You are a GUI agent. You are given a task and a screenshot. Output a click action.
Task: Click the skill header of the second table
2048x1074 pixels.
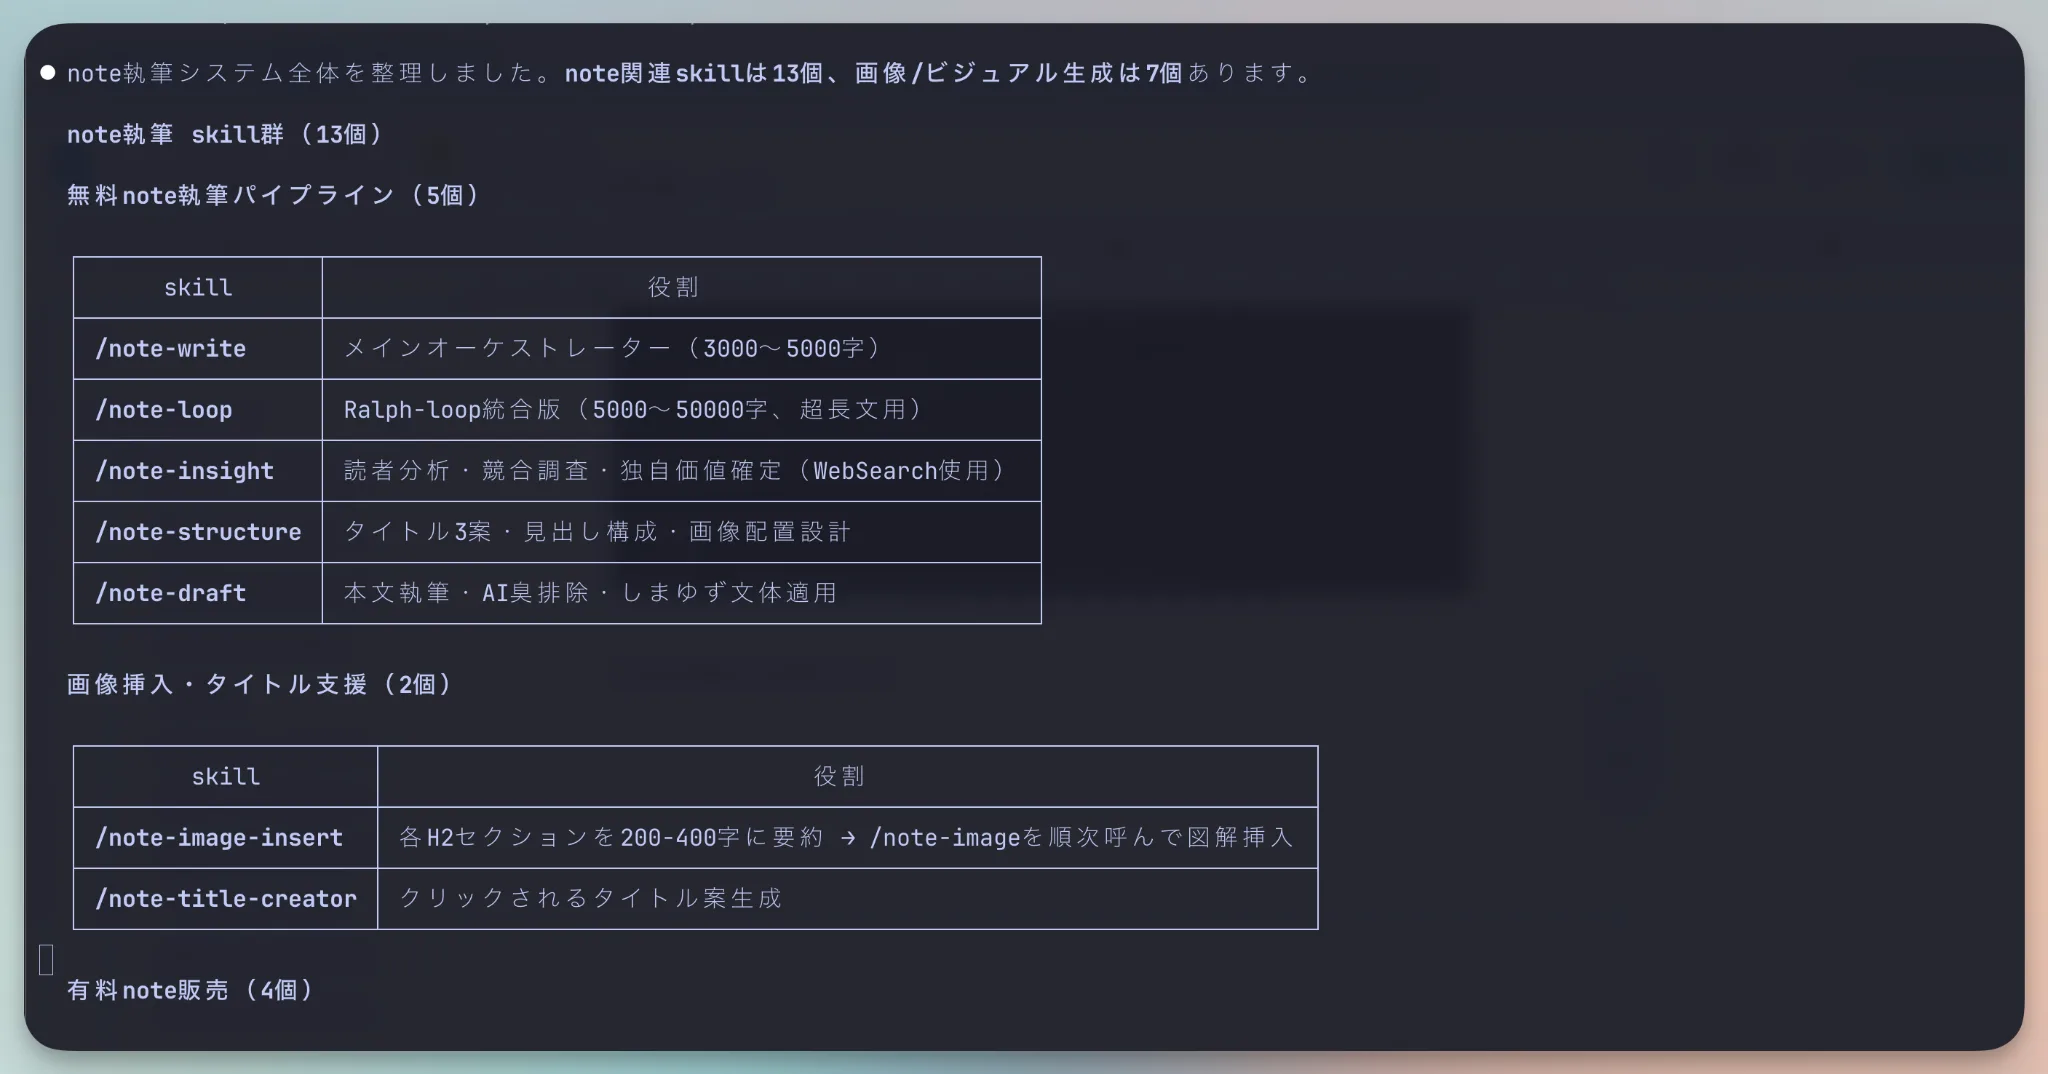pyautogui.click(x=226, y=777)
